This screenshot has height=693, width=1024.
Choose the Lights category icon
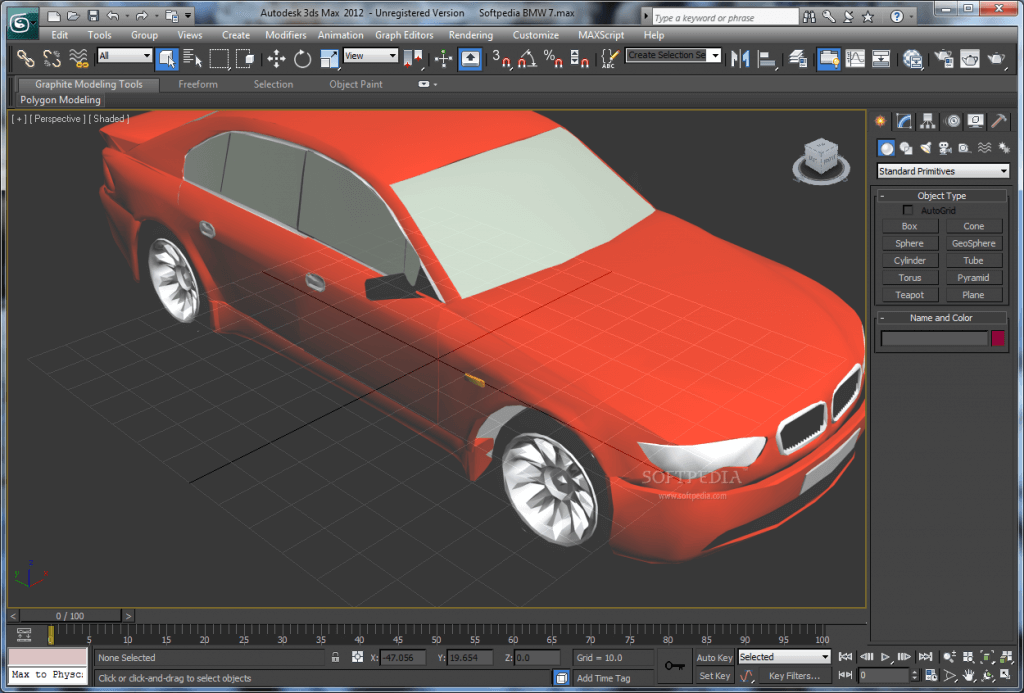pyautogui.click(x=925, y=148)
